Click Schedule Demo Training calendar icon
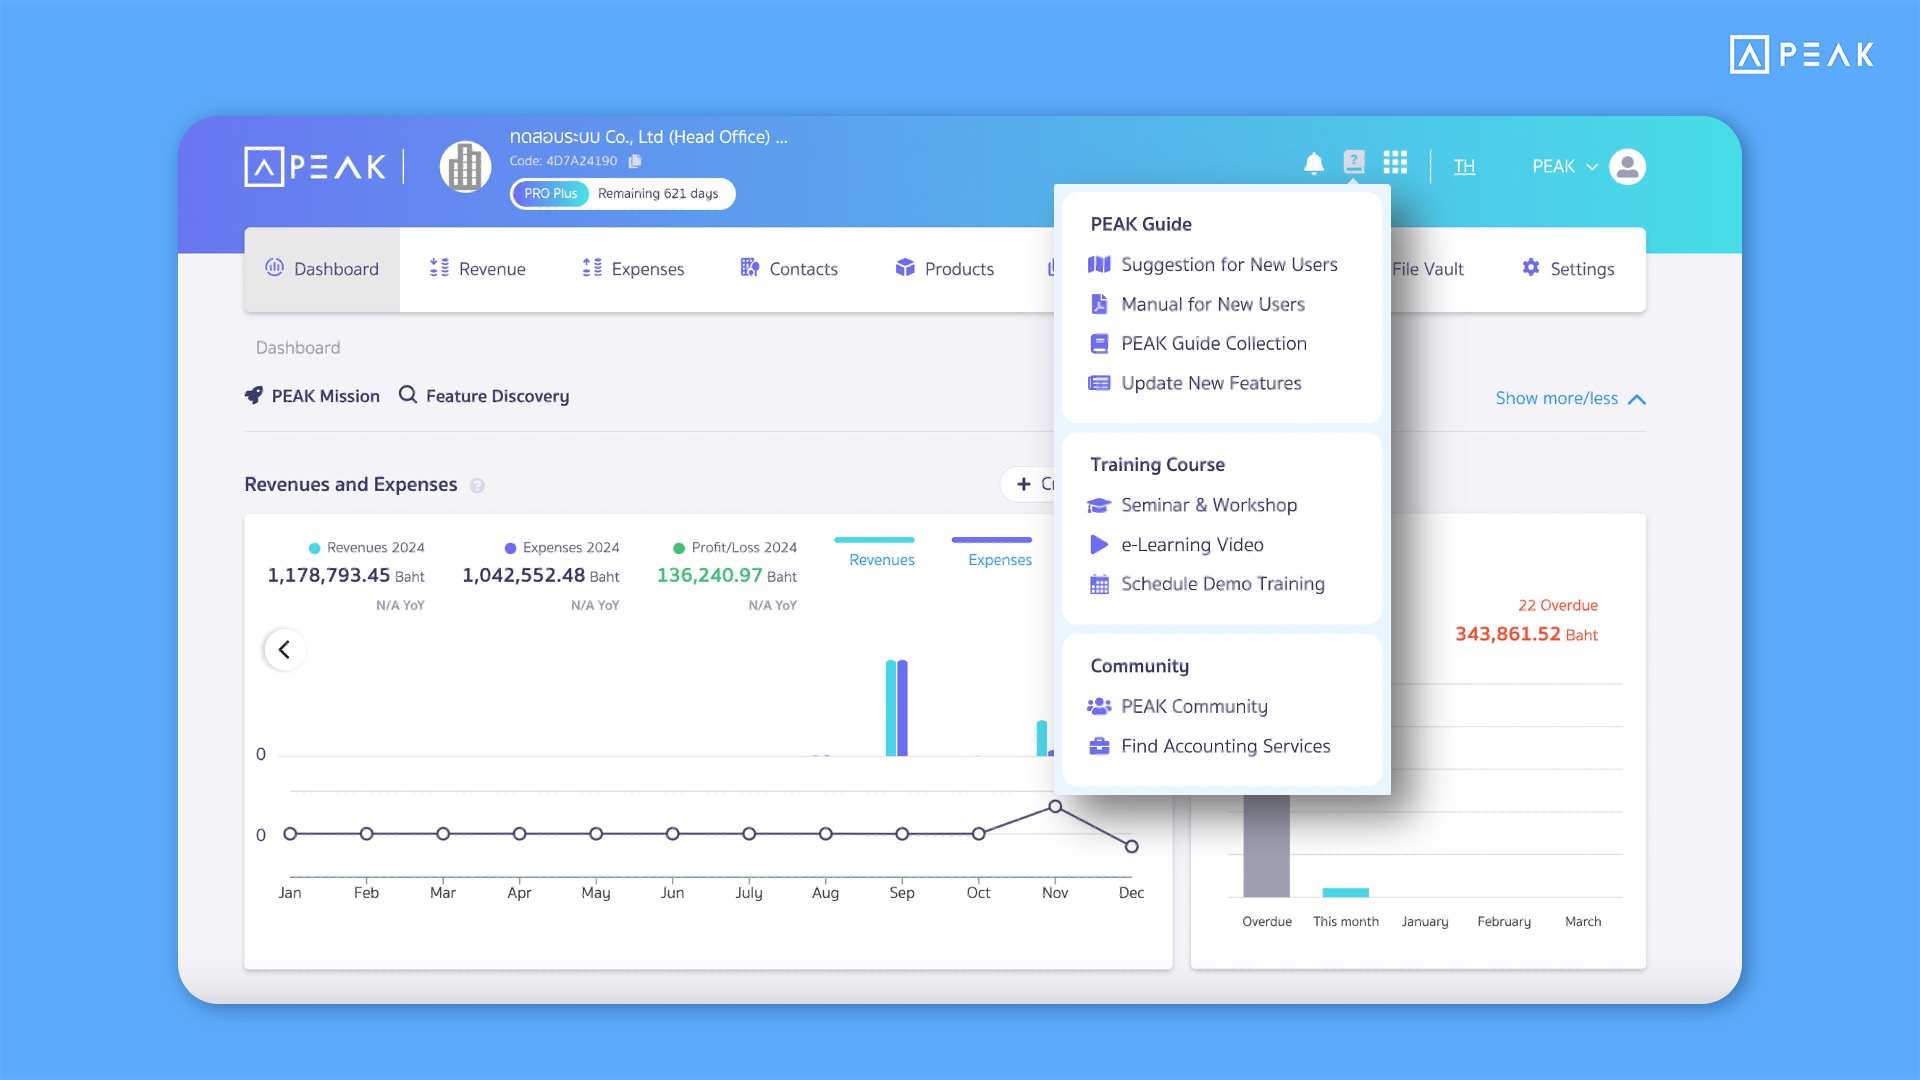The image size is (1920, 1080). [1099, 583]
